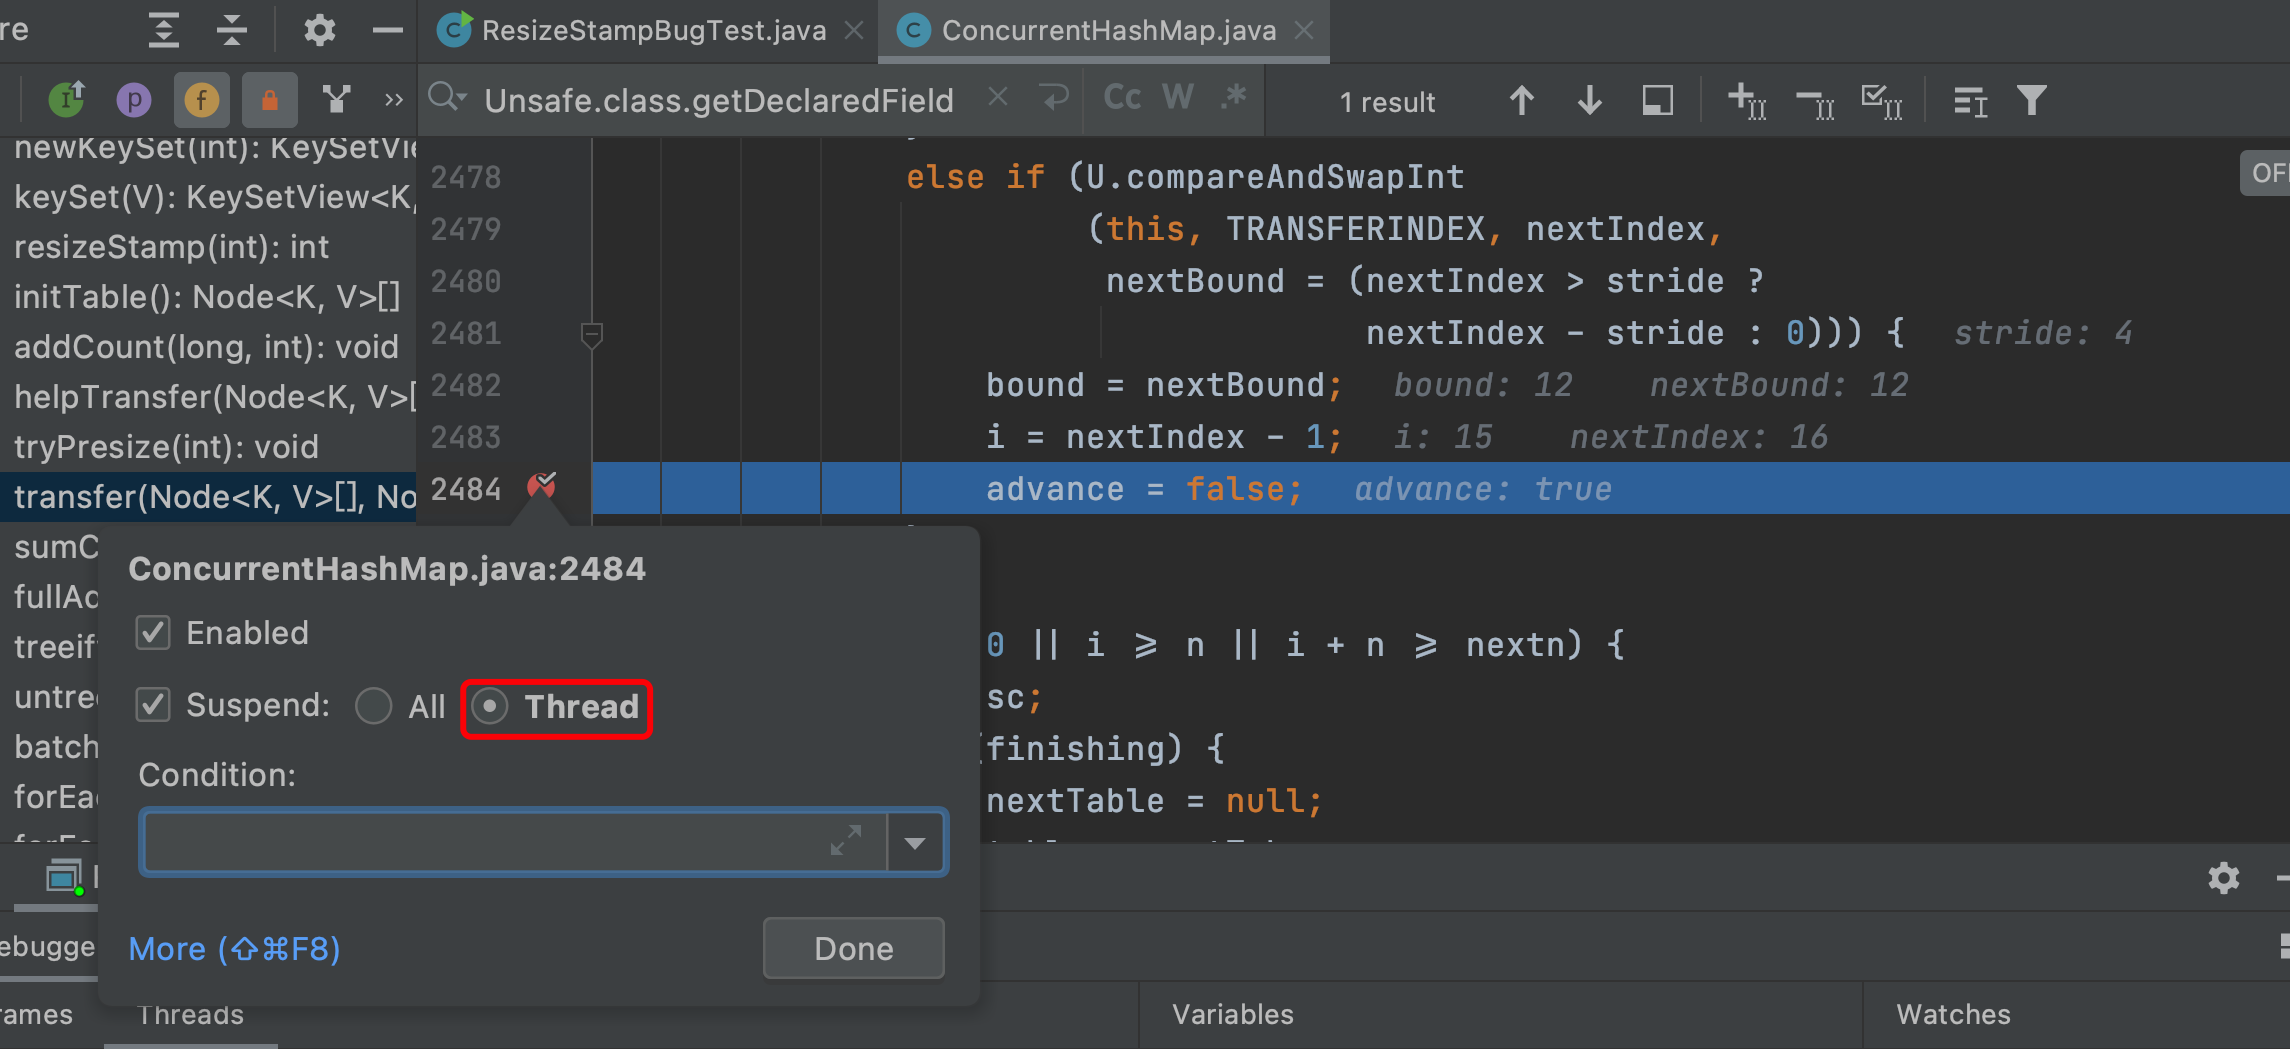Select addCount(long, int) method
This screenshot has height=1049, width=2290.
click(208, 347)
